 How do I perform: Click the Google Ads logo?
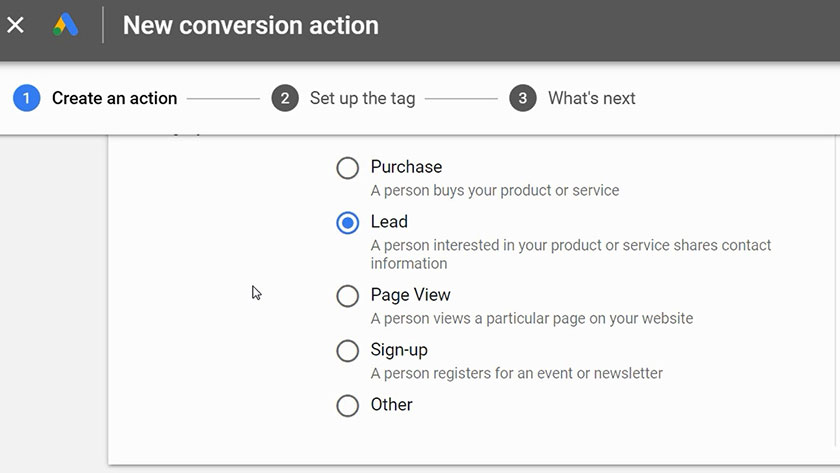[66, 25]
